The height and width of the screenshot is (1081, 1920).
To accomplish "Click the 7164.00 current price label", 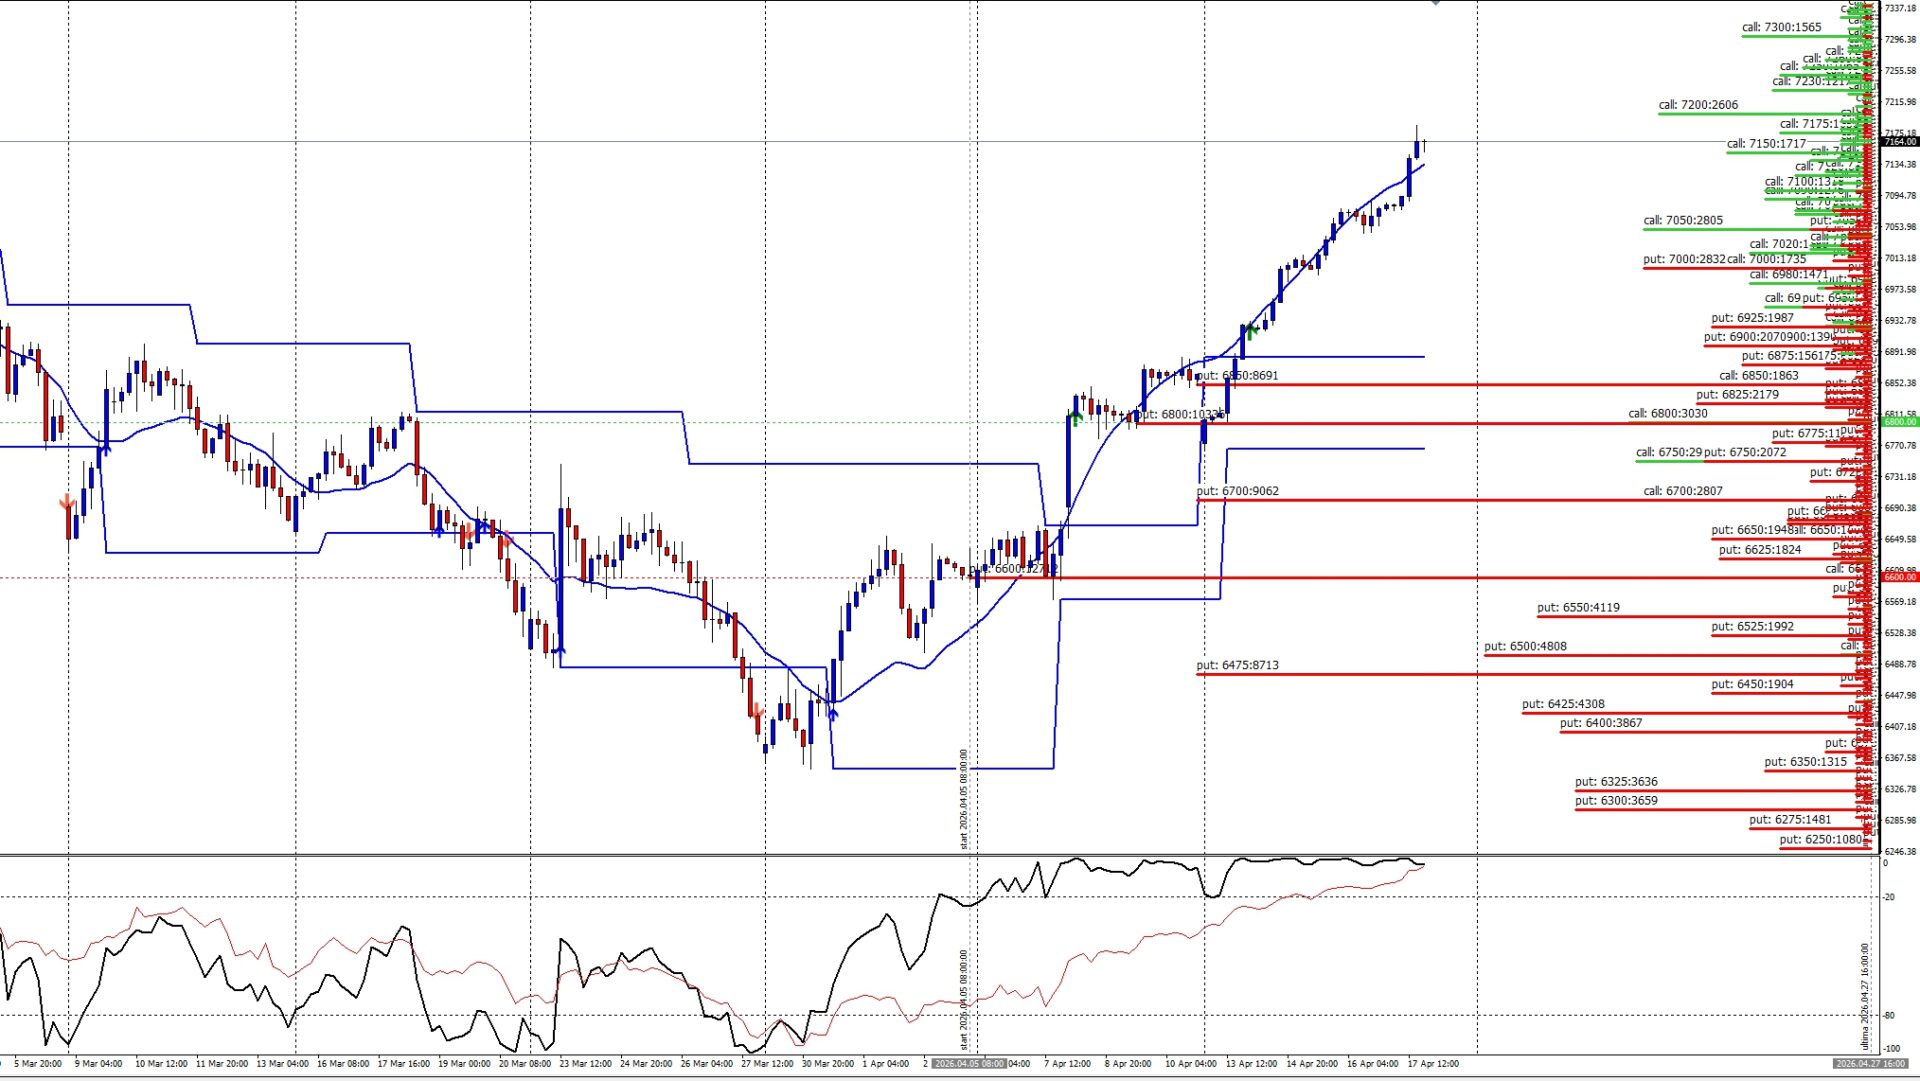I will (x=1900, y=142).
